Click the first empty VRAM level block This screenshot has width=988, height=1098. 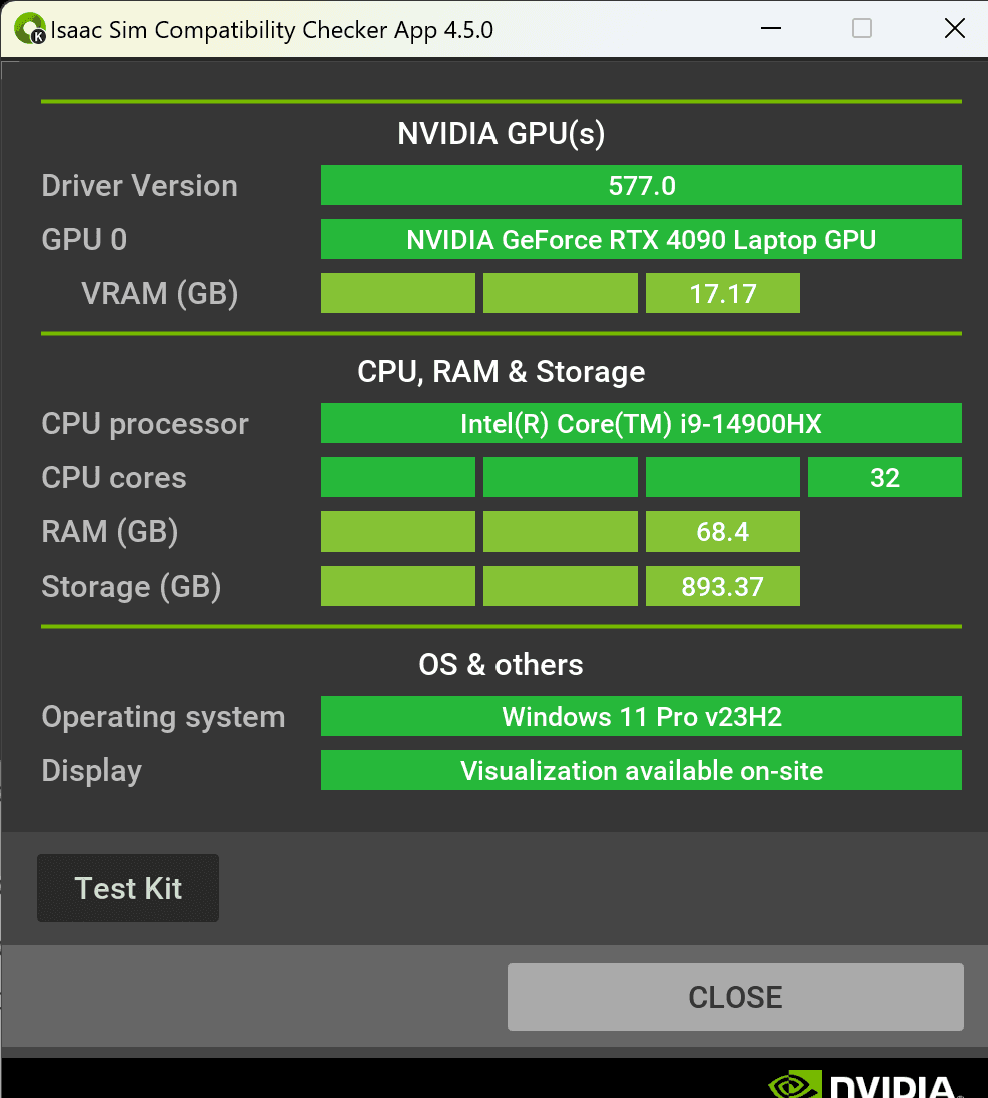pos(398,293)
